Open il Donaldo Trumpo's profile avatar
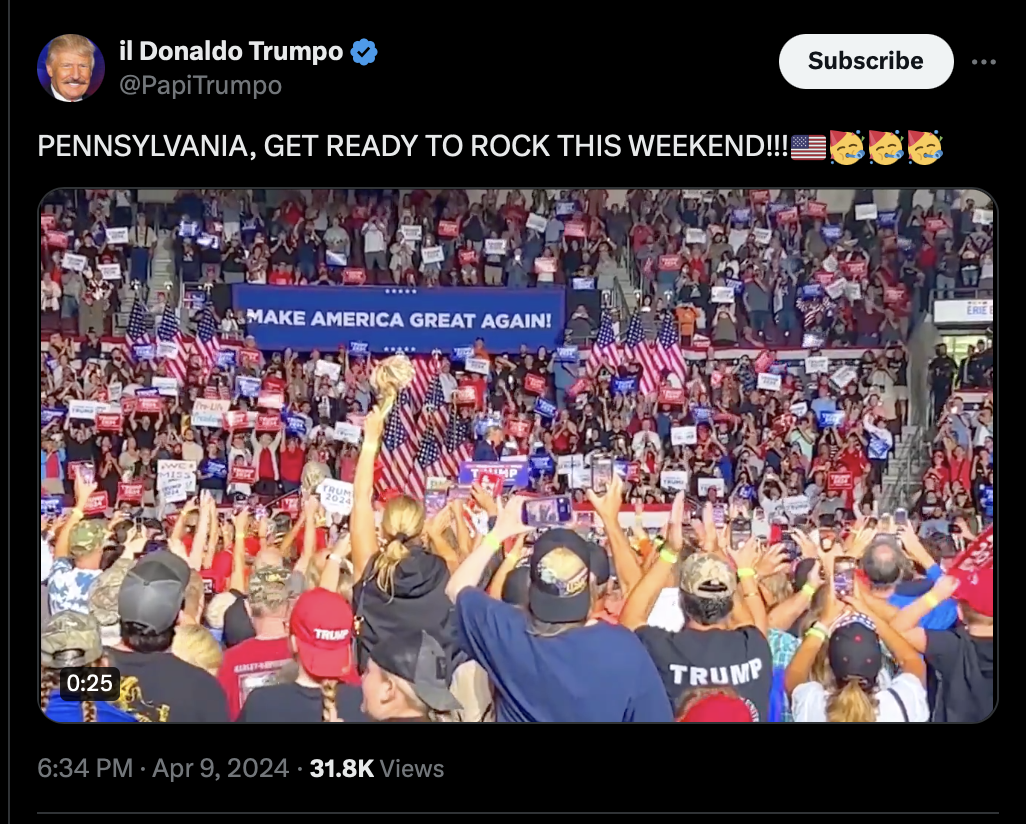The image size is (1026, 824). tap(71, 68)
